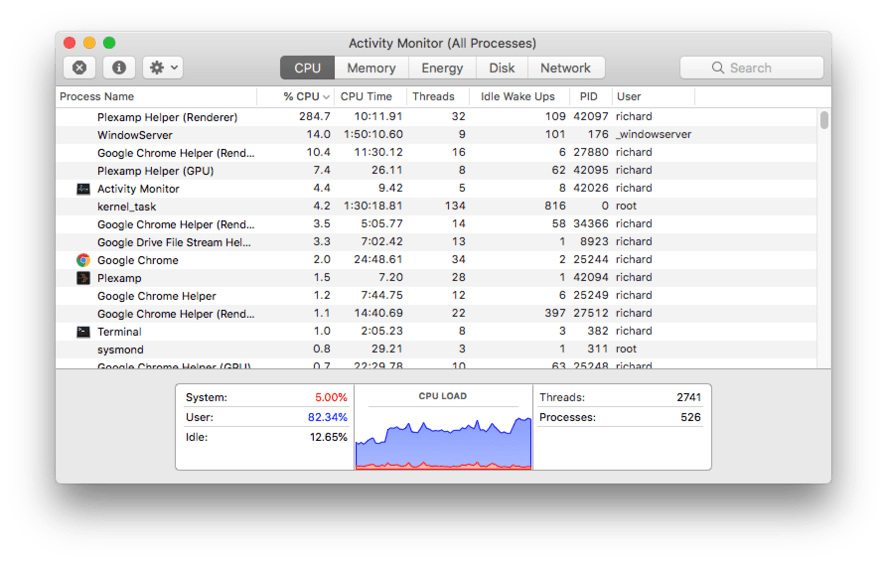The width and height of the screenshot is (887, 563).
Task: Select Plexamp Helper (GPU) process
Action: [x=436, y=170]
